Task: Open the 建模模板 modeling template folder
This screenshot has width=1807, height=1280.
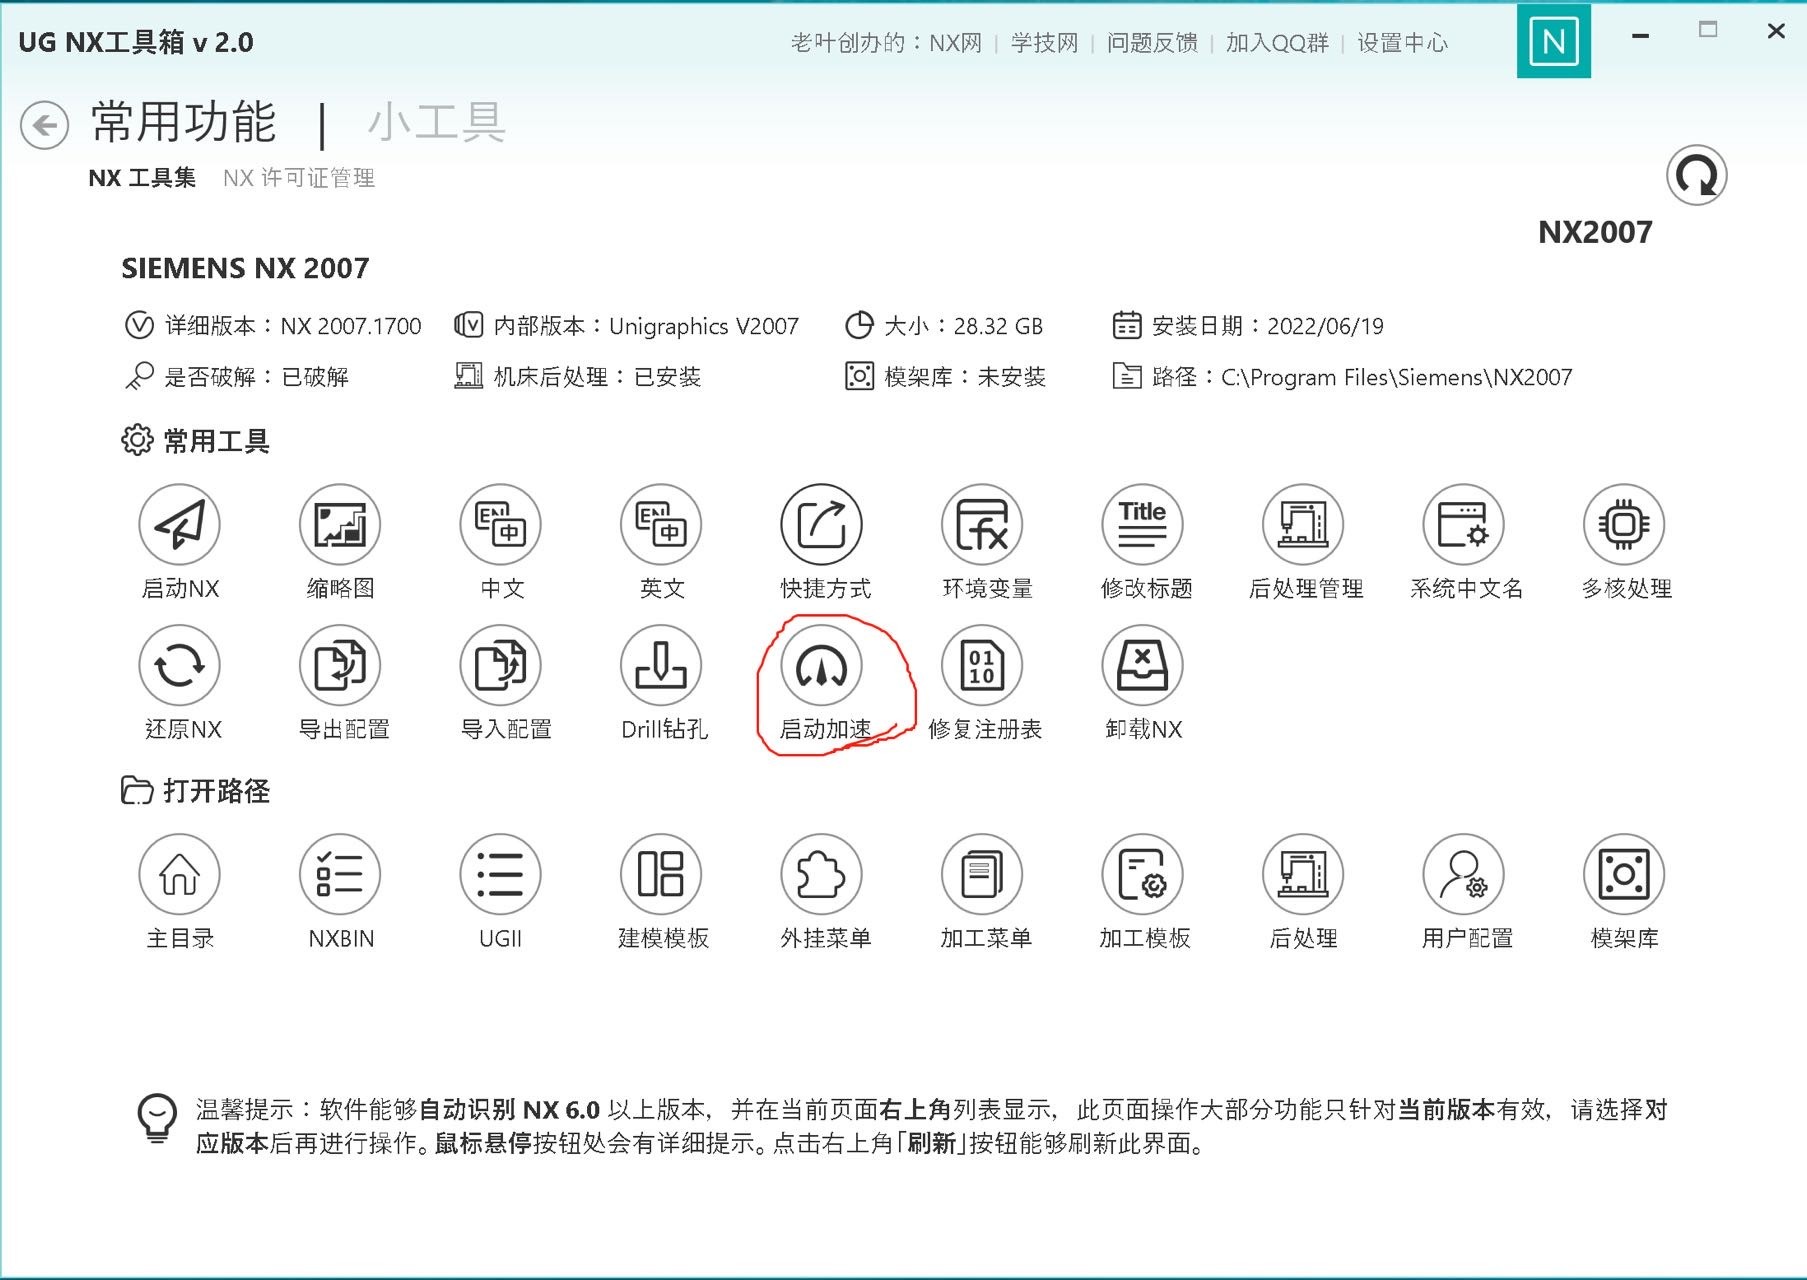Action: [661, 875]
